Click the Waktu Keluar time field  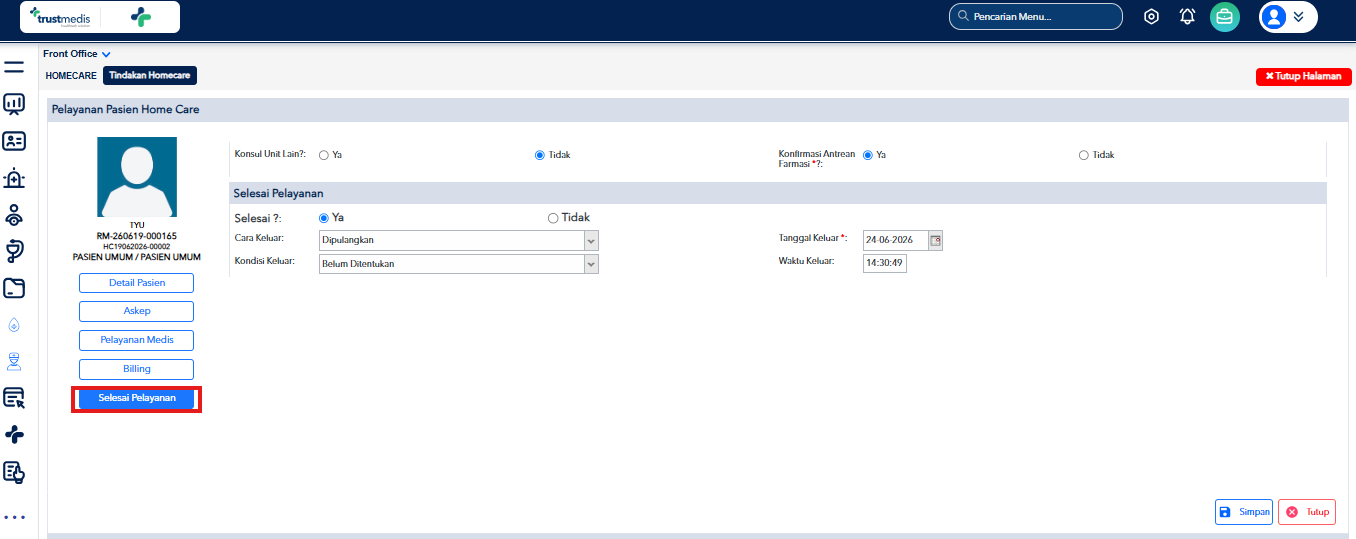coord(885,264)
